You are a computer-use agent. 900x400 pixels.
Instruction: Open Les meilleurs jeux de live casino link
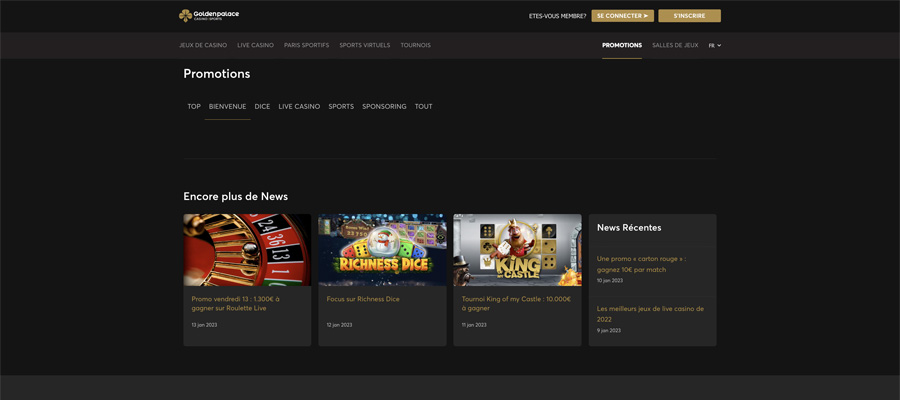coord(650,314)
